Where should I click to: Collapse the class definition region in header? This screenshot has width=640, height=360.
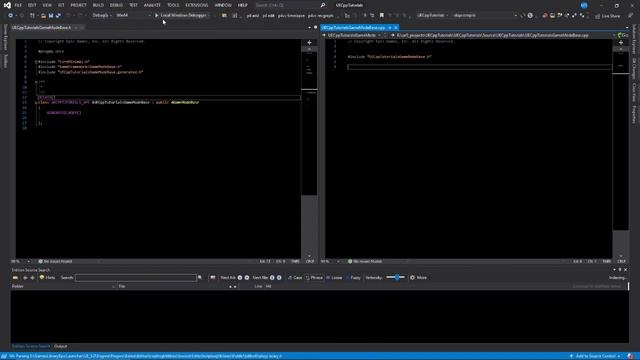(36, 102)
